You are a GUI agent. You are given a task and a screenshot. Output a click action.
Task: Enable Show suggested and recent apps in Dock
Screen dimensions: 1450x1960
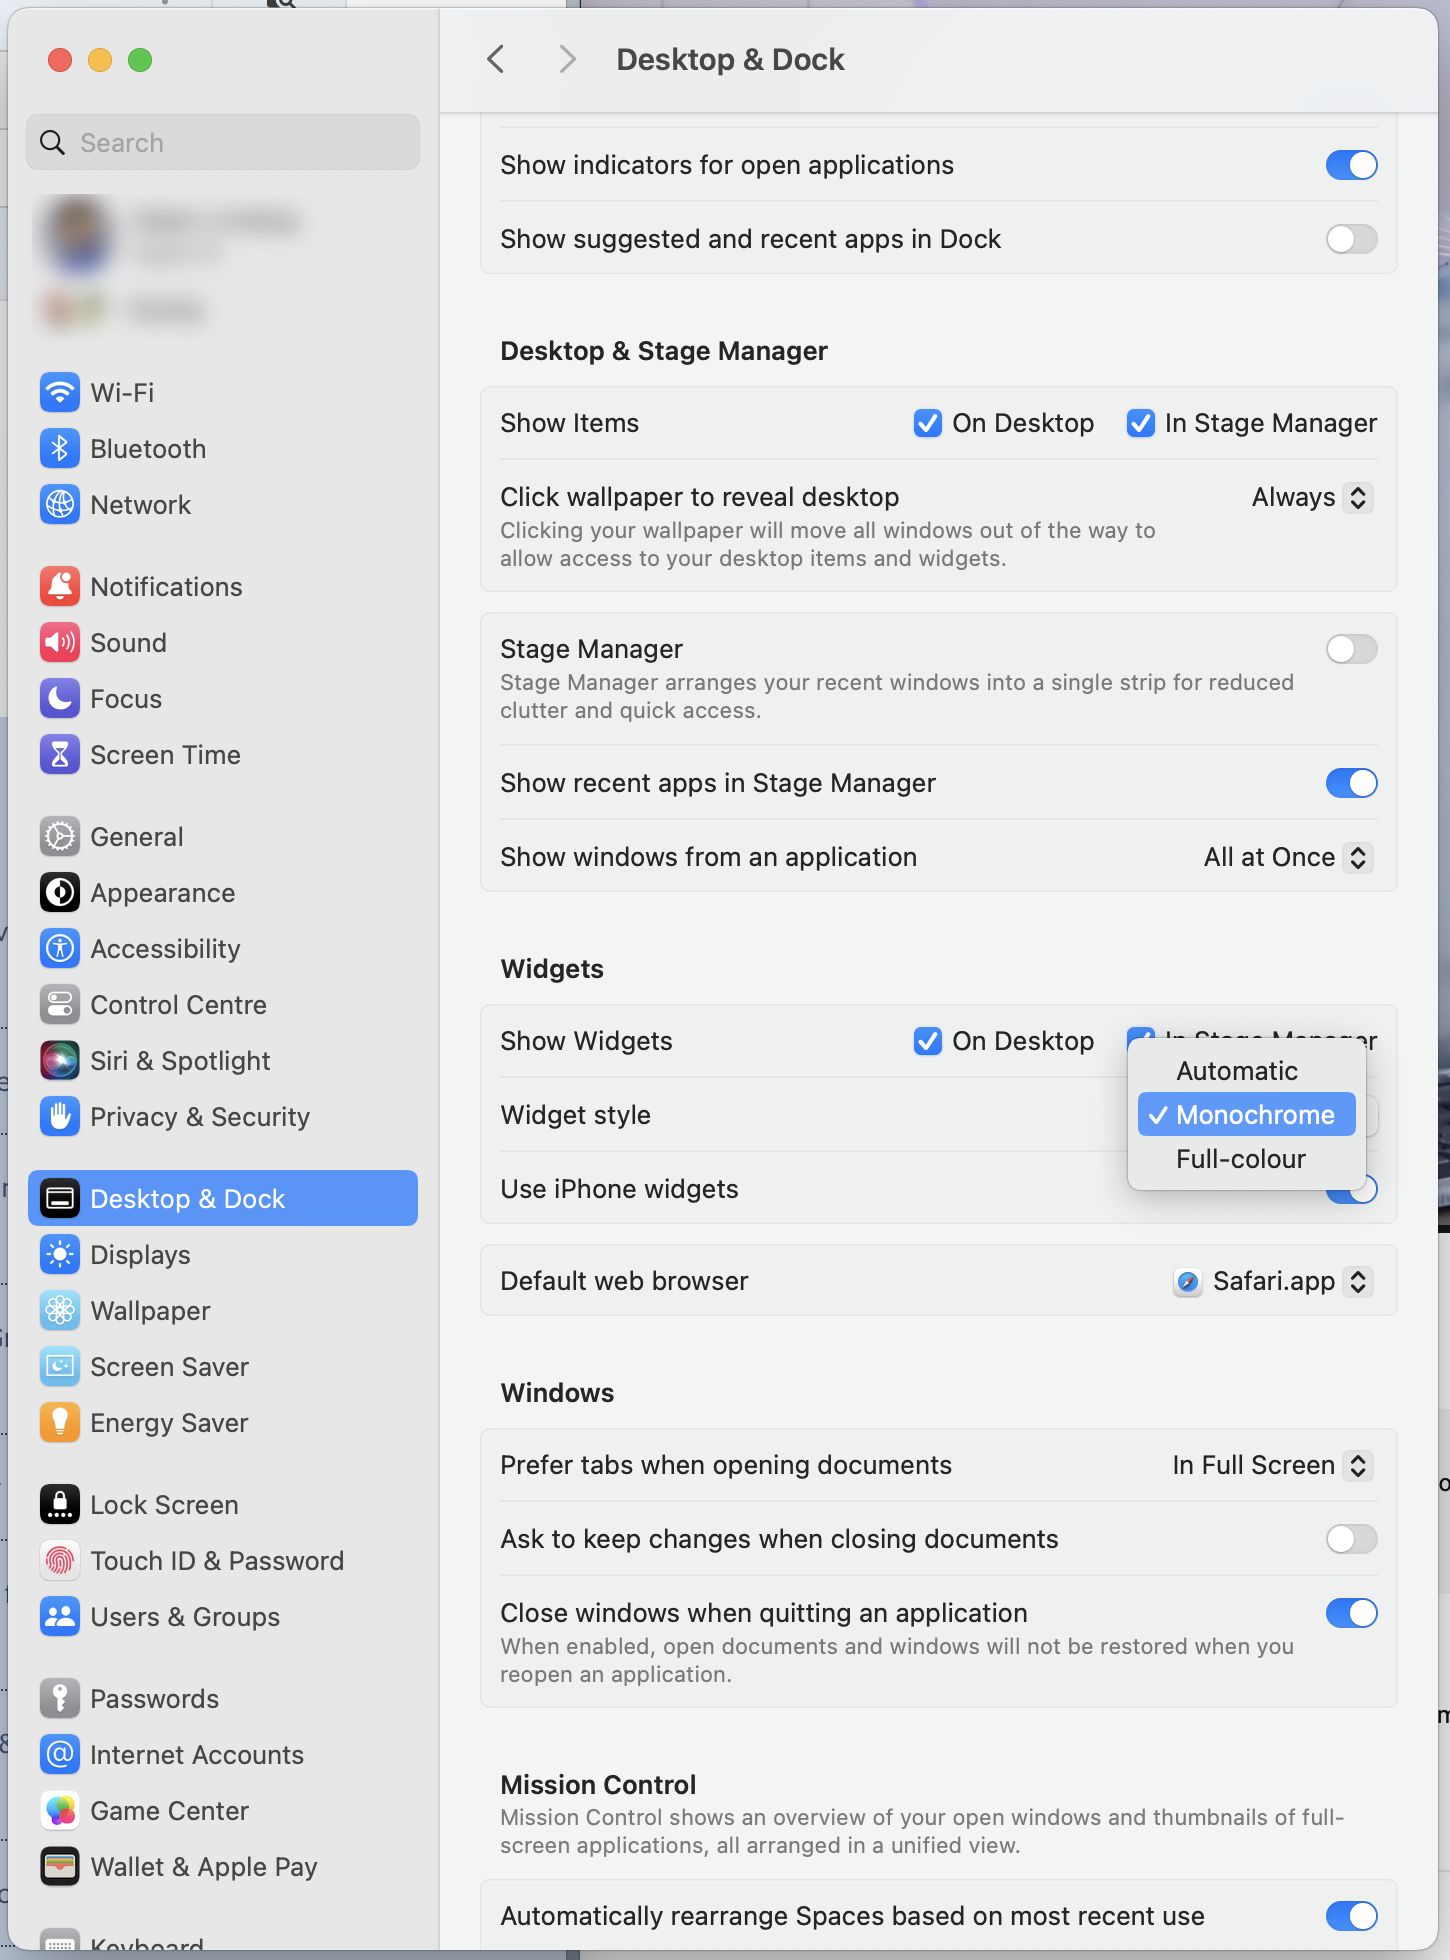tap(1351, 239)
